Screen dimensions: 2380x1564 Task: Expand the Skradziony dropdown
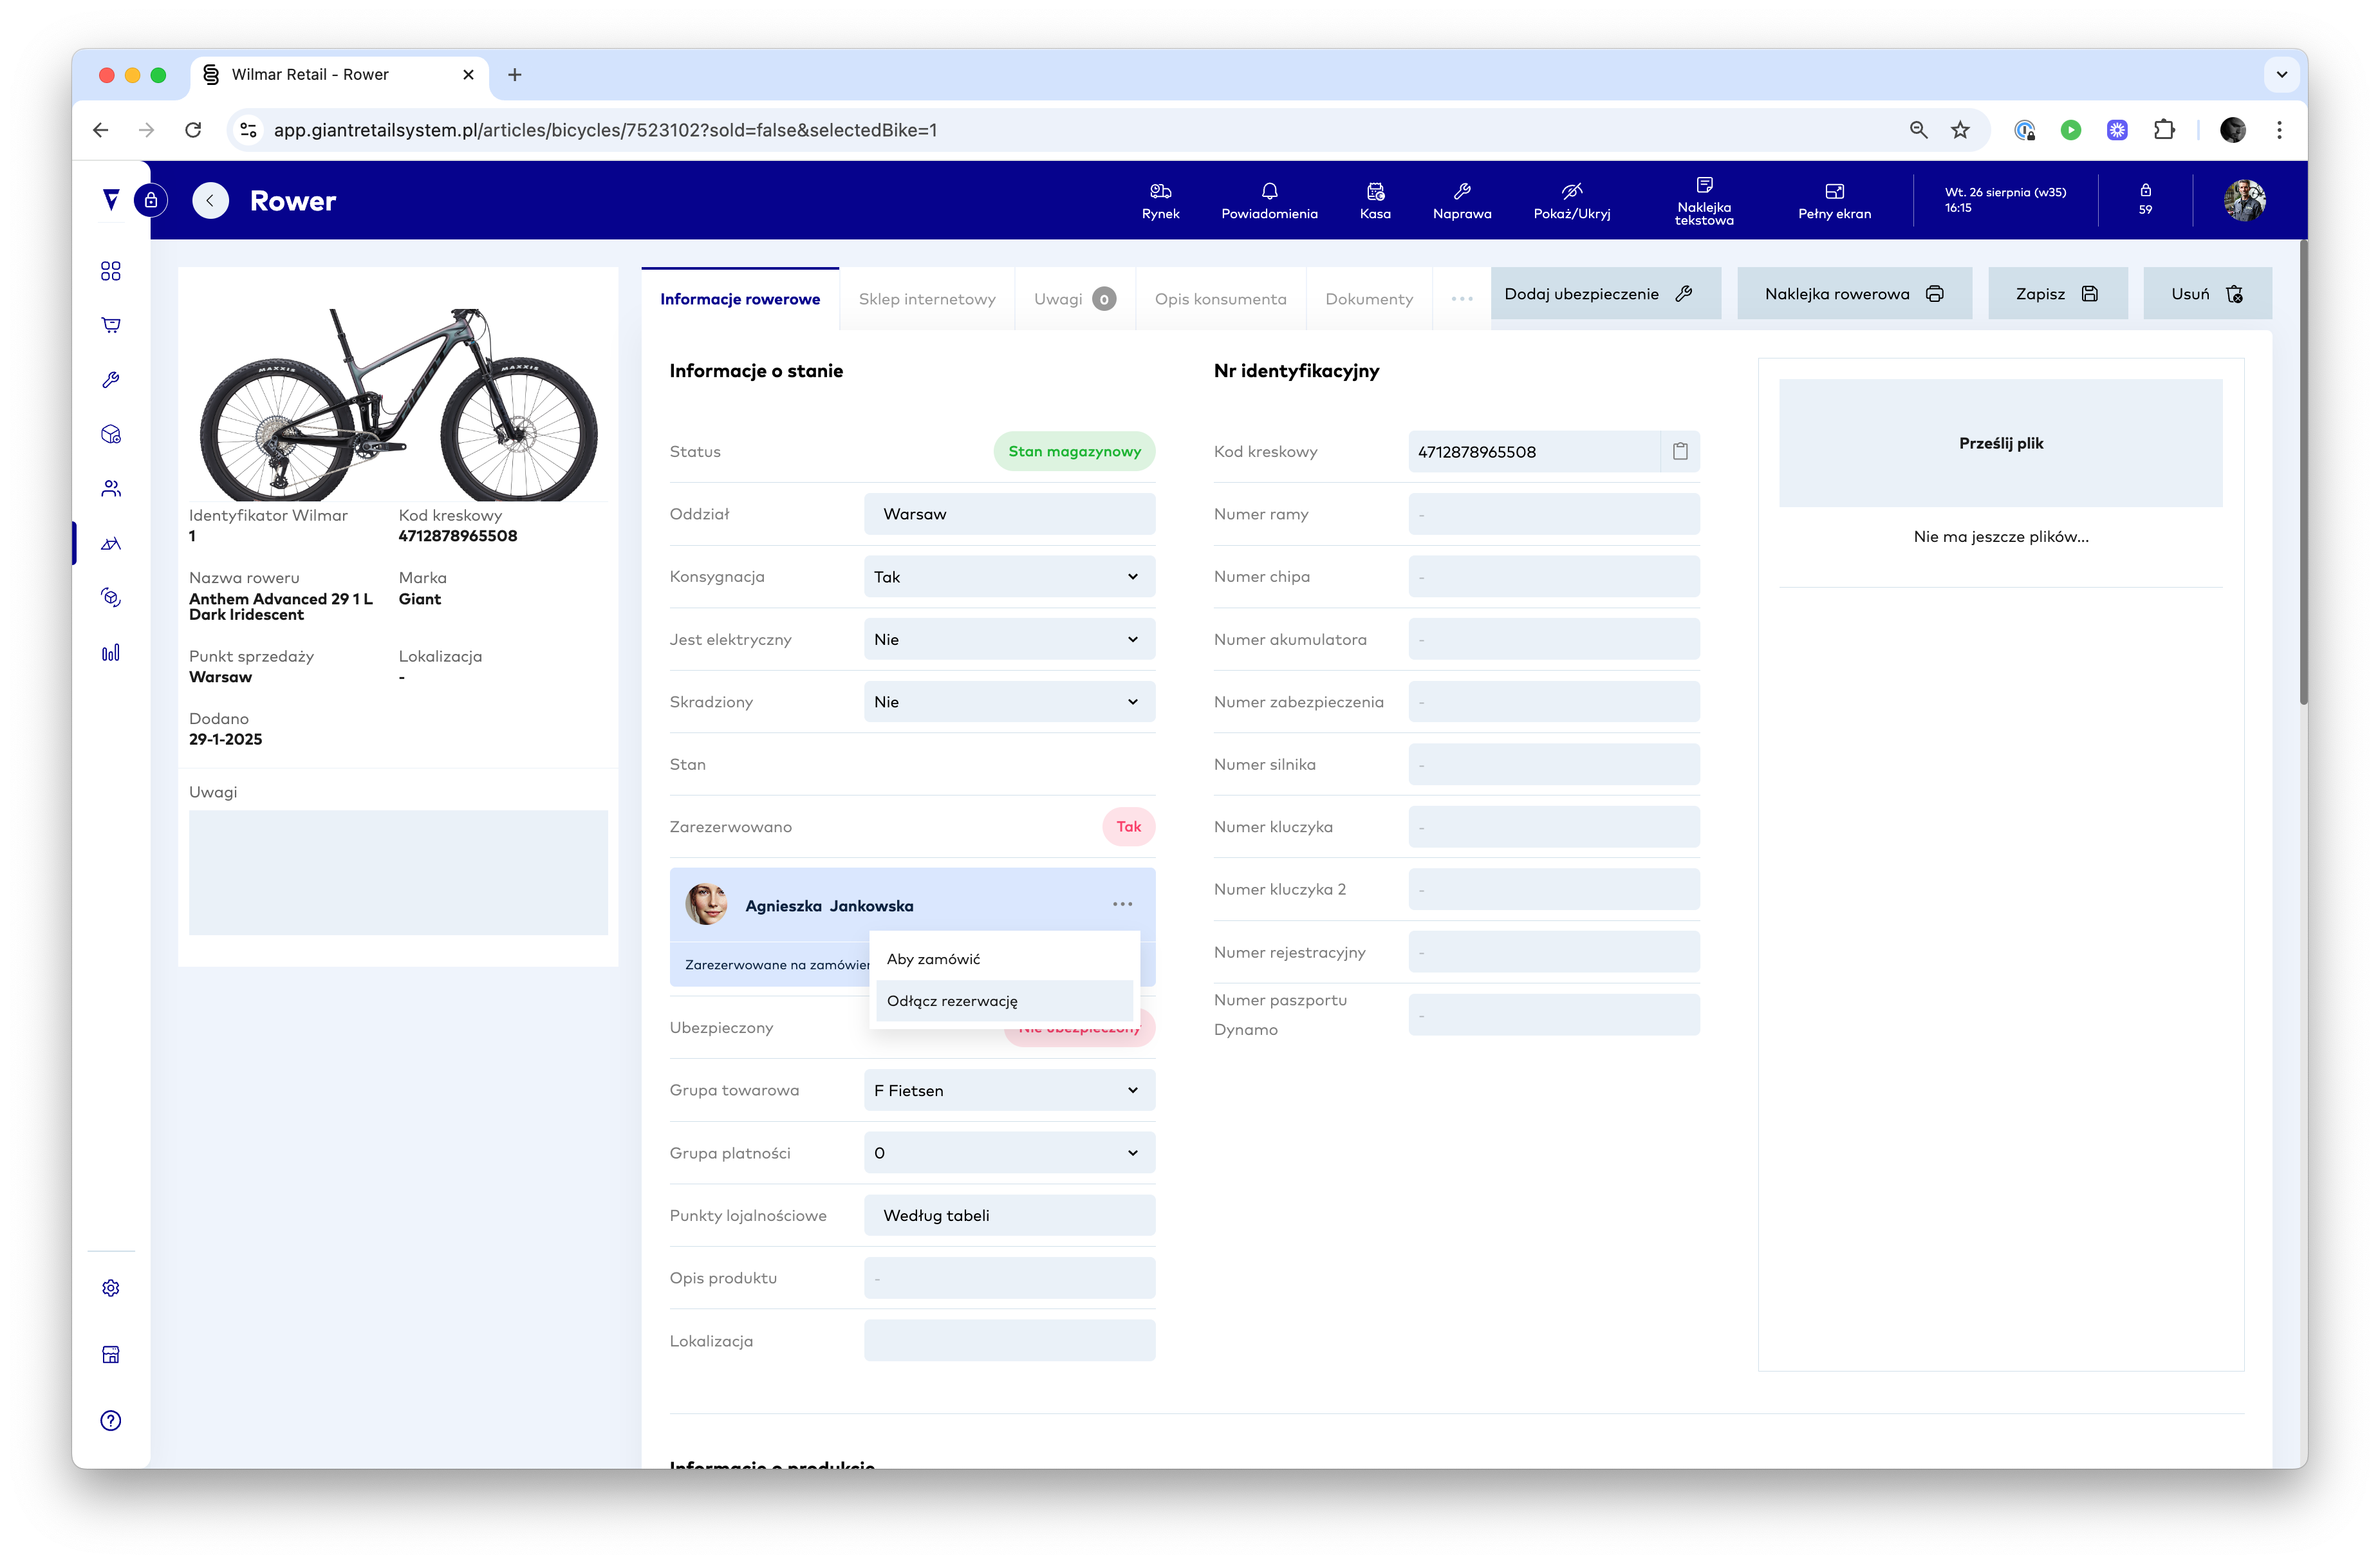click(1009, 702)
